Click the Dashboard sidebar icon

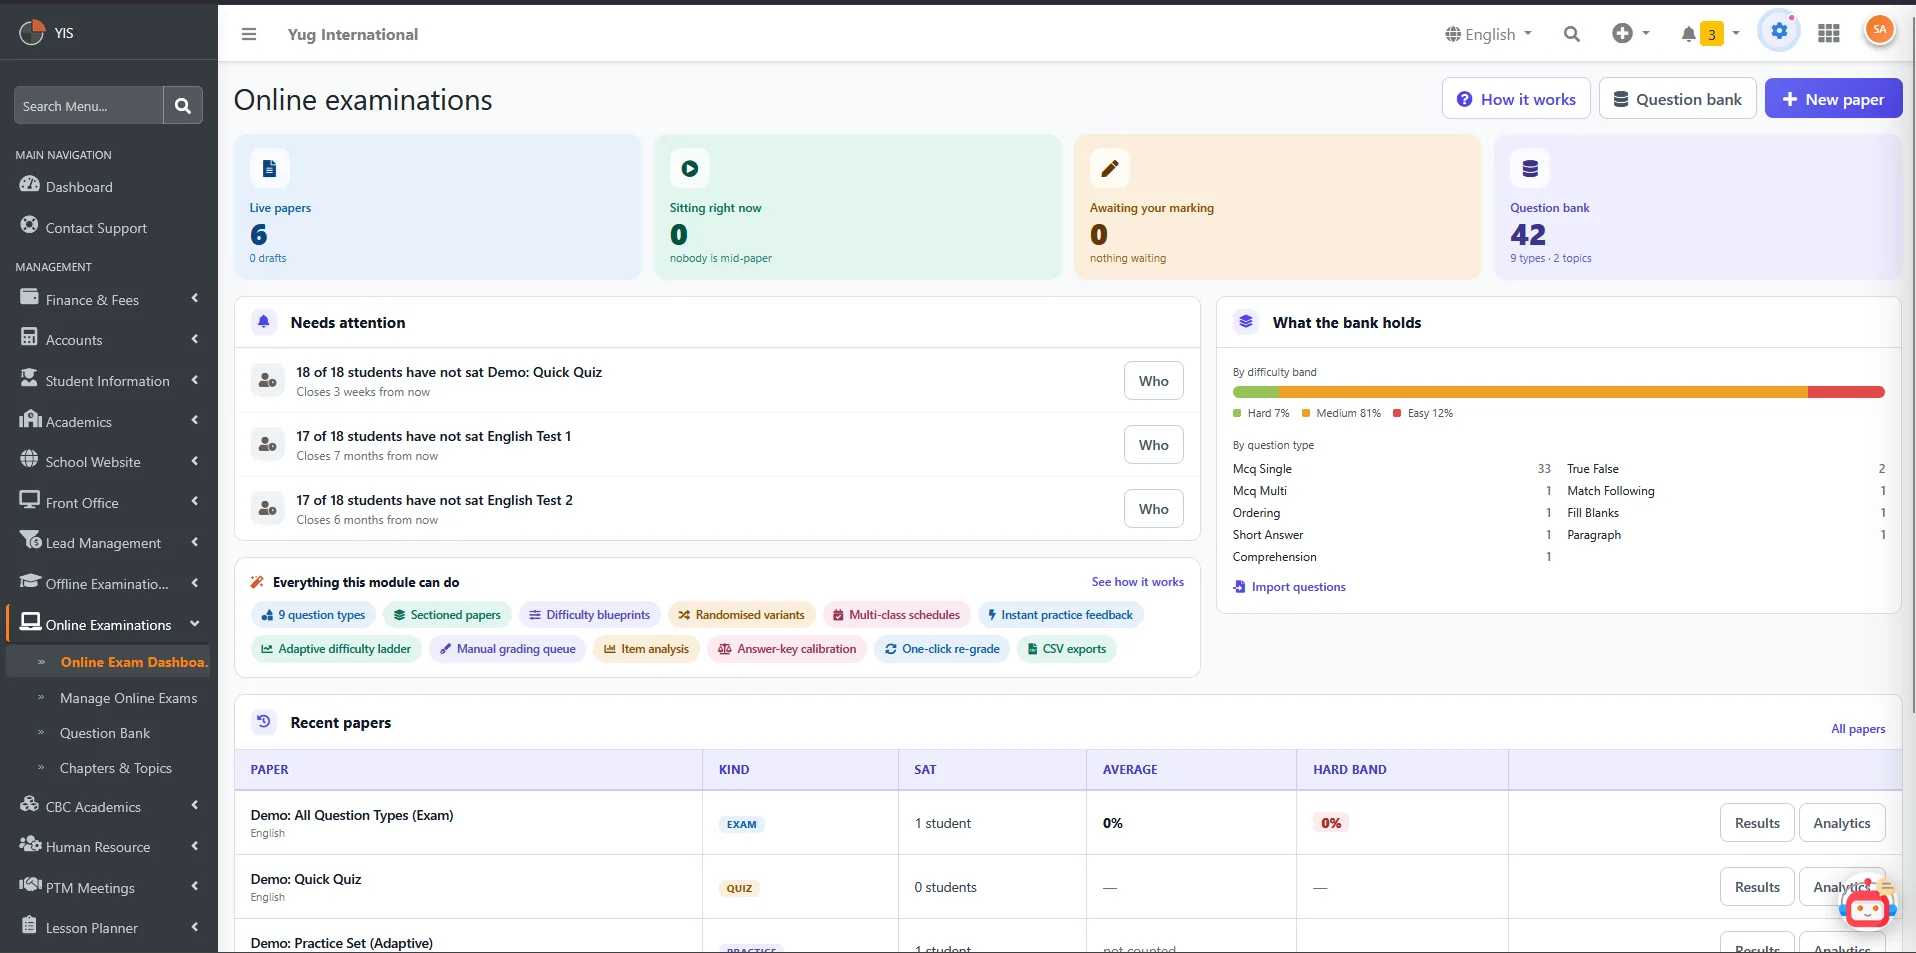coord(29,185)
